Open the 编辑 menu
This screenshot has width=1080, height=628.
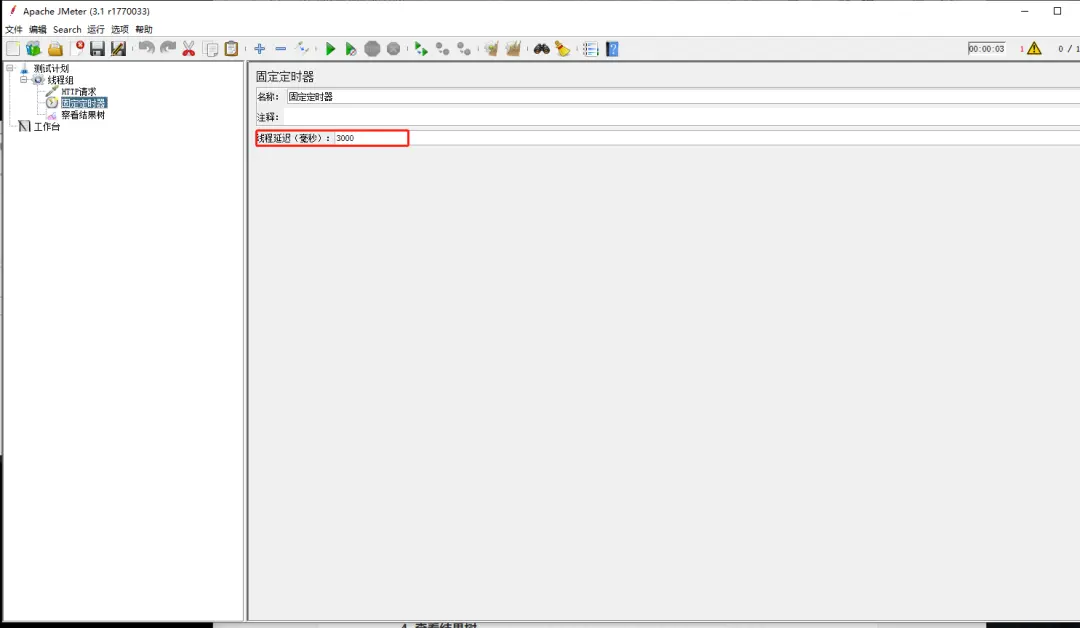tap(38, 30)
